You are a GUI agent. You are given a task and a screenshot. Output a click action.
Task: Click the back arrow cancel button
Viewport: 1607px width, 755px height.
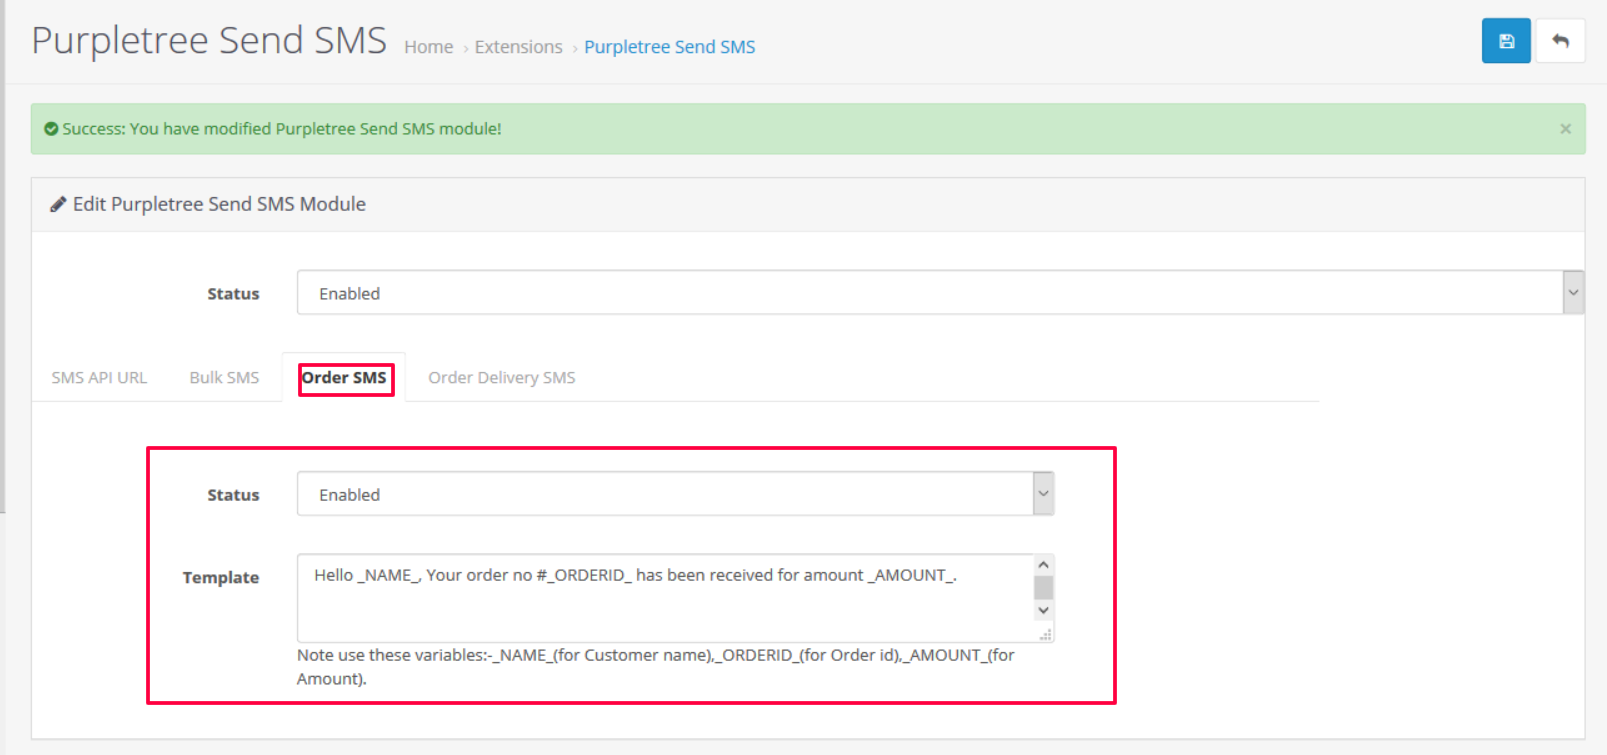pos(1560,41)
